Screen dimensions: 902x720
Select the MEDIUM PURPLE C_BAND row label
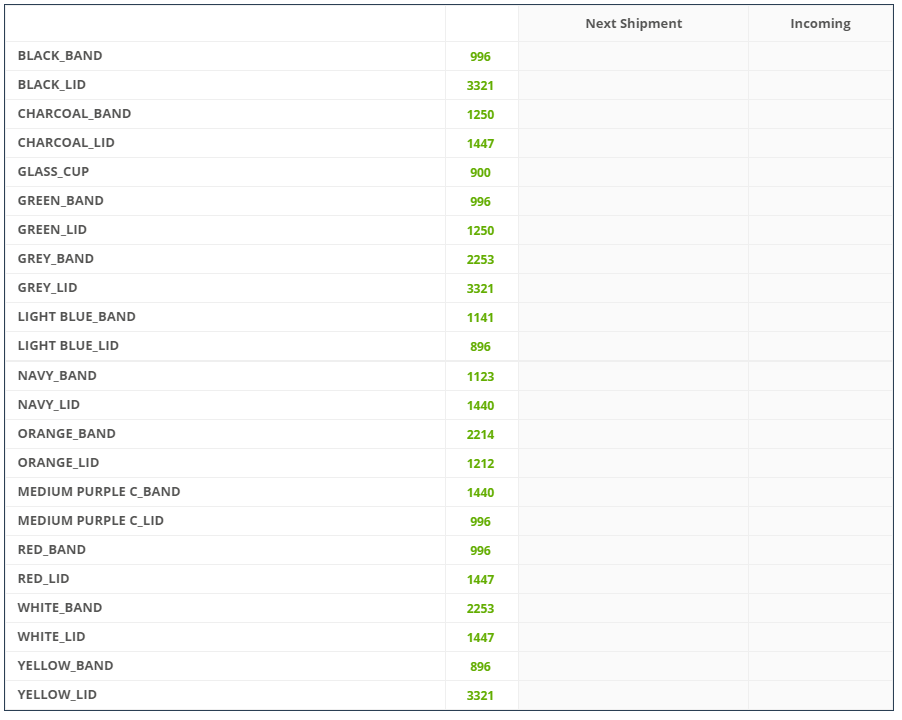[x=99, y=492]
